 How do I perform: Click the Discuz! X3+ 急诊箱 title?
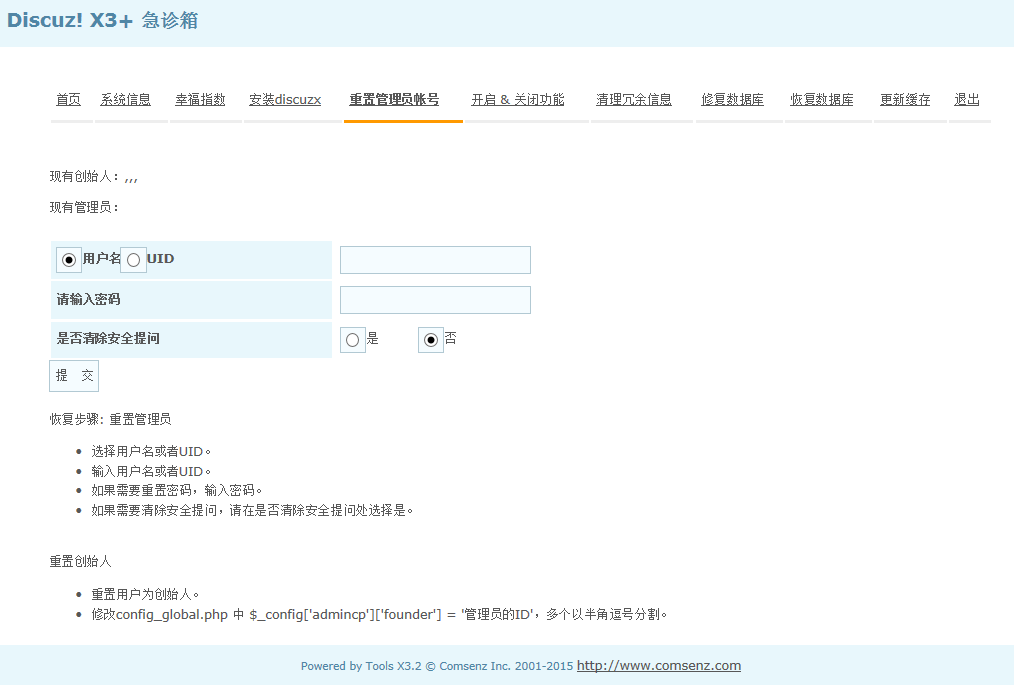102,20
